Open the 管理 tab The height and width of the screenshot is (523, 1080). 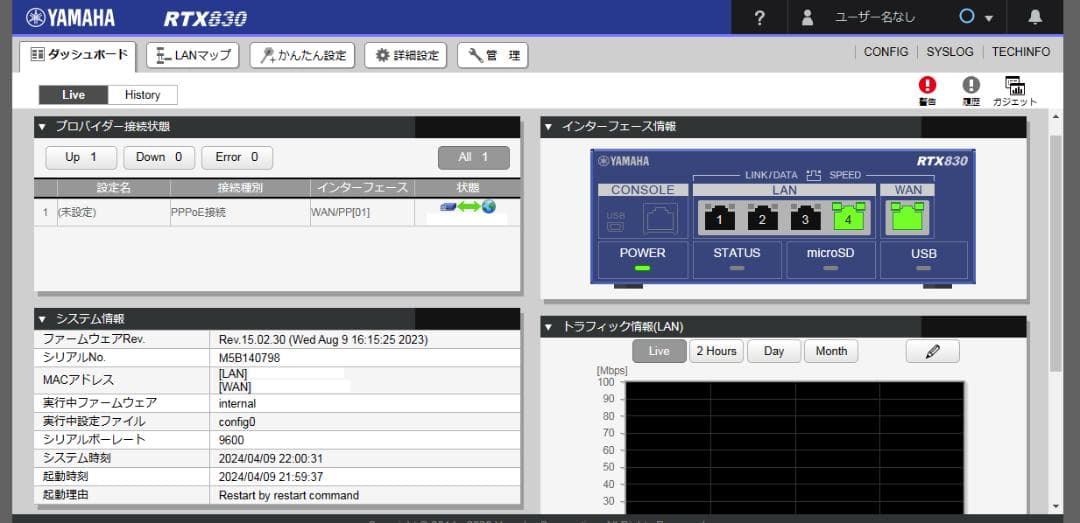[492, 56]
